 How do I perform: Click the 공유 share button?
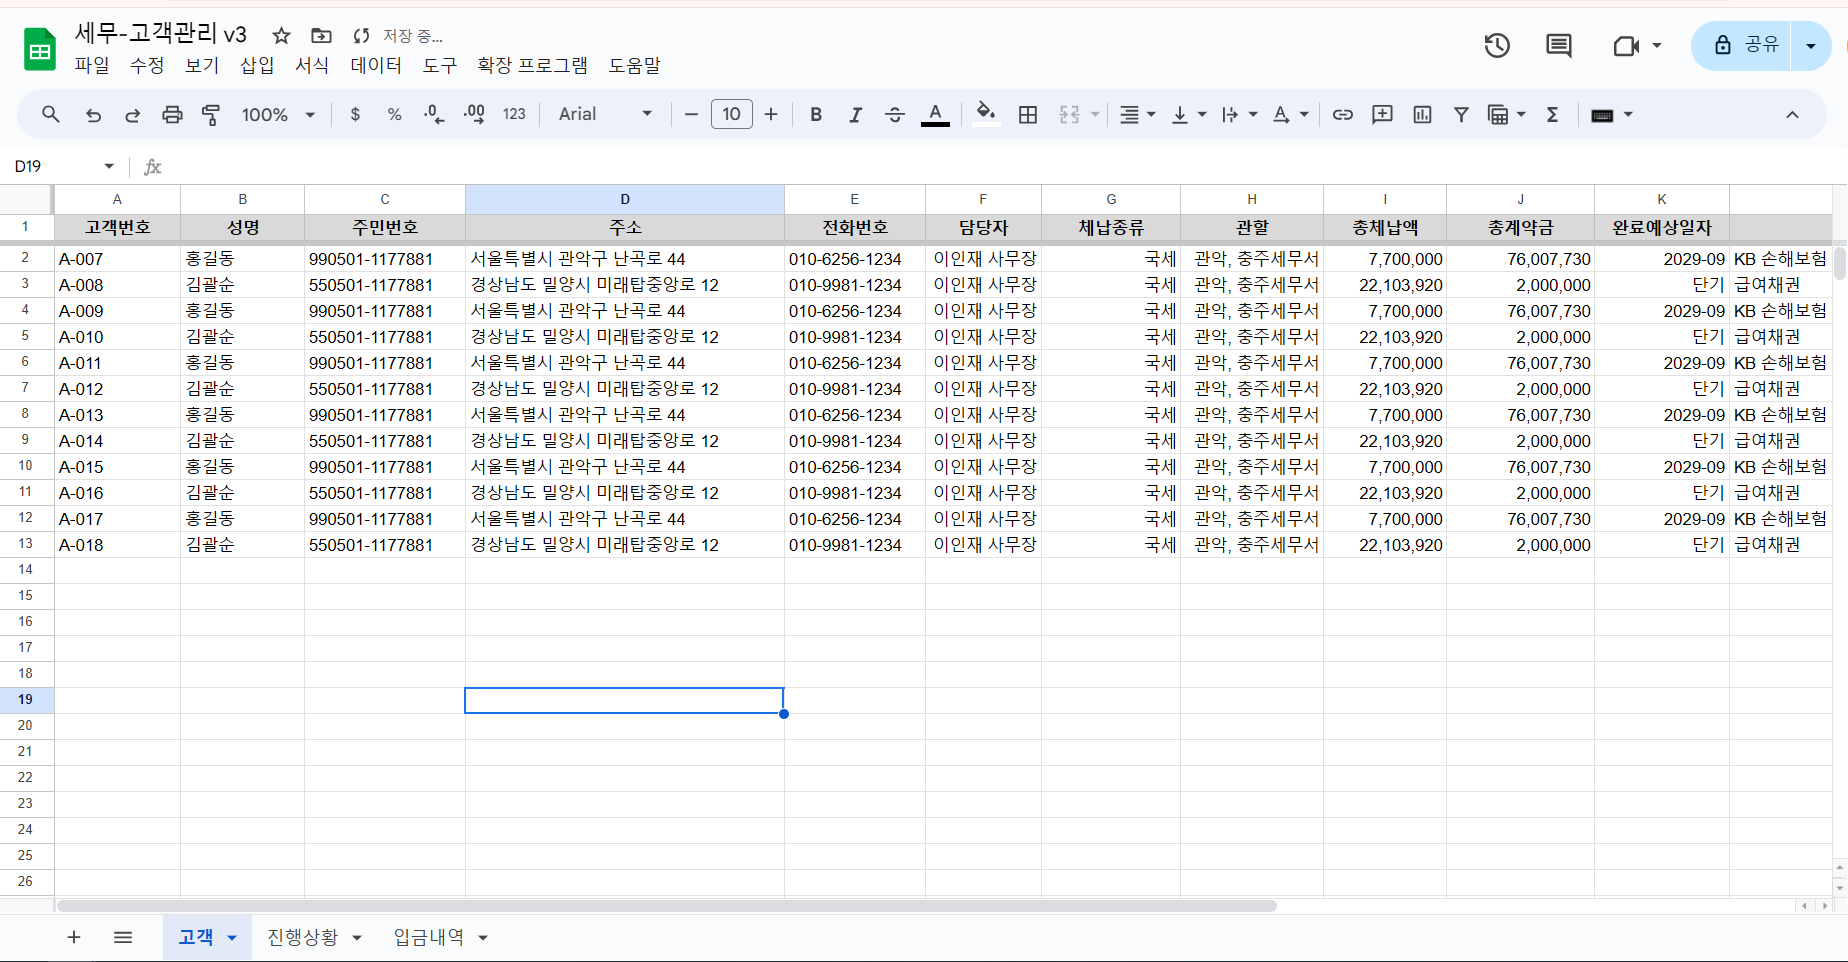coord(1747,46)
